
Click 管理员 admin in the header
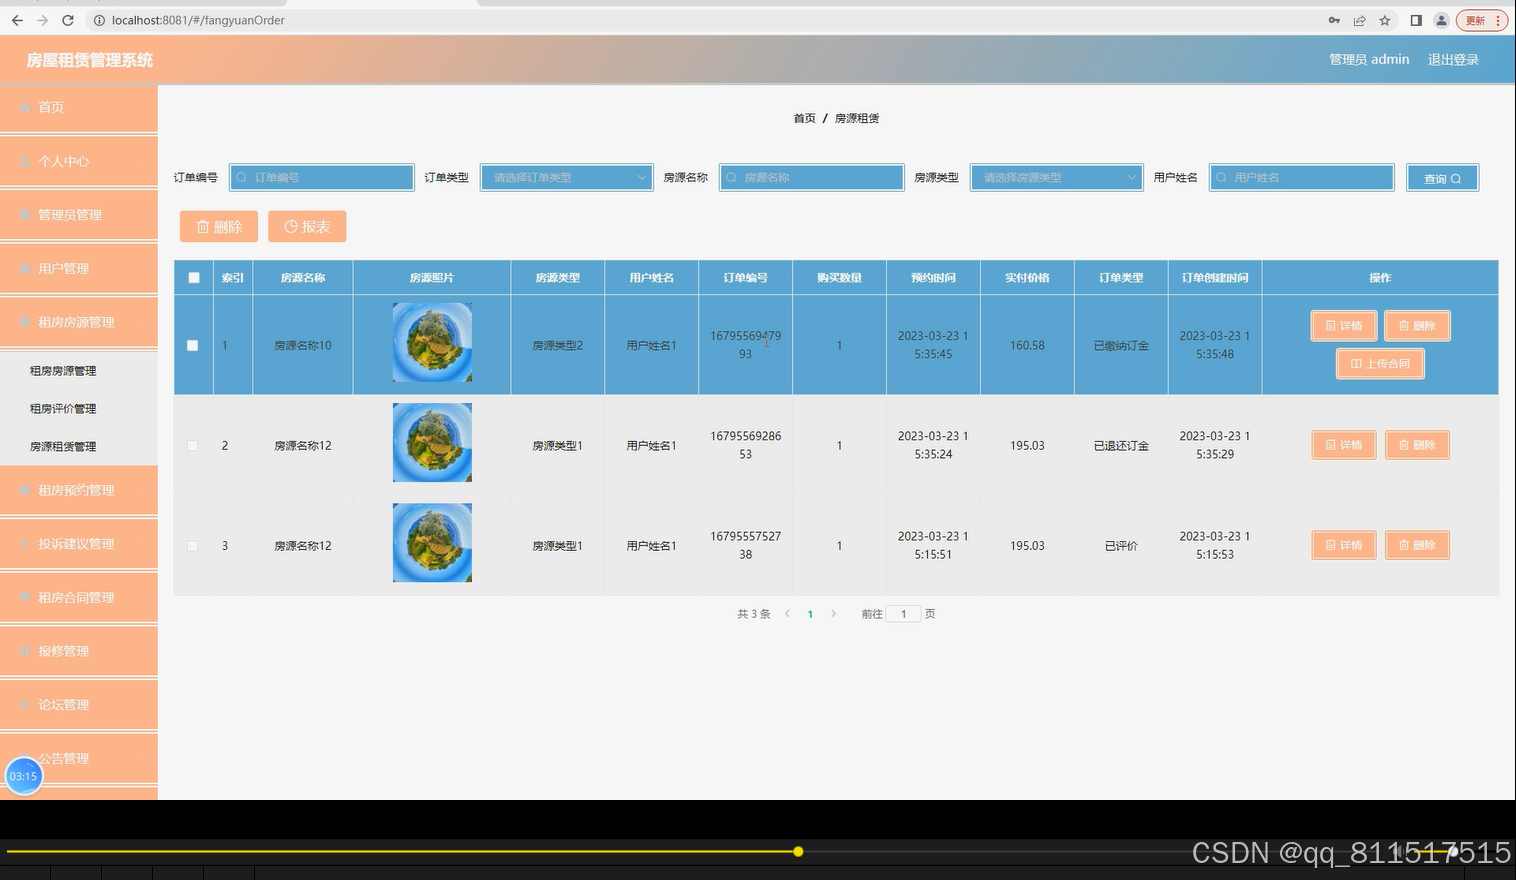coord(1369,60)
